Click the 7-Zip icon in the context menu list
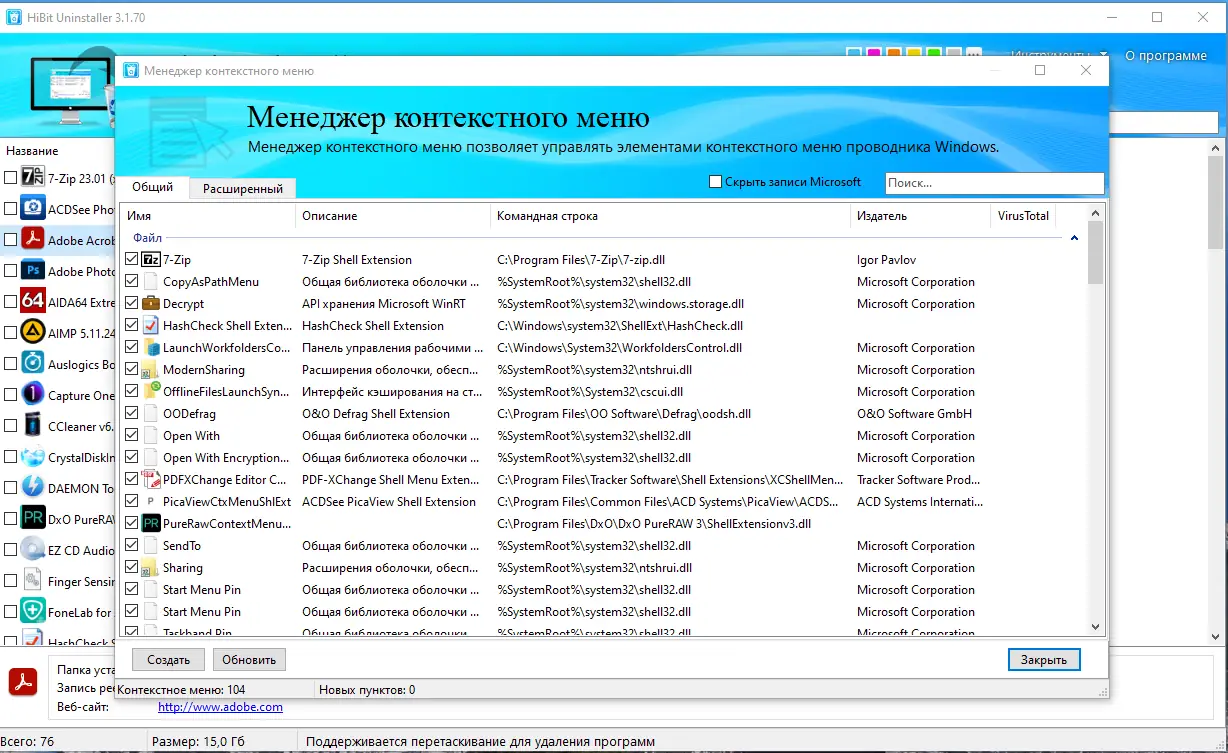Image resolution: width=1228 pixels, height=753 pixels. click(151, 260)
